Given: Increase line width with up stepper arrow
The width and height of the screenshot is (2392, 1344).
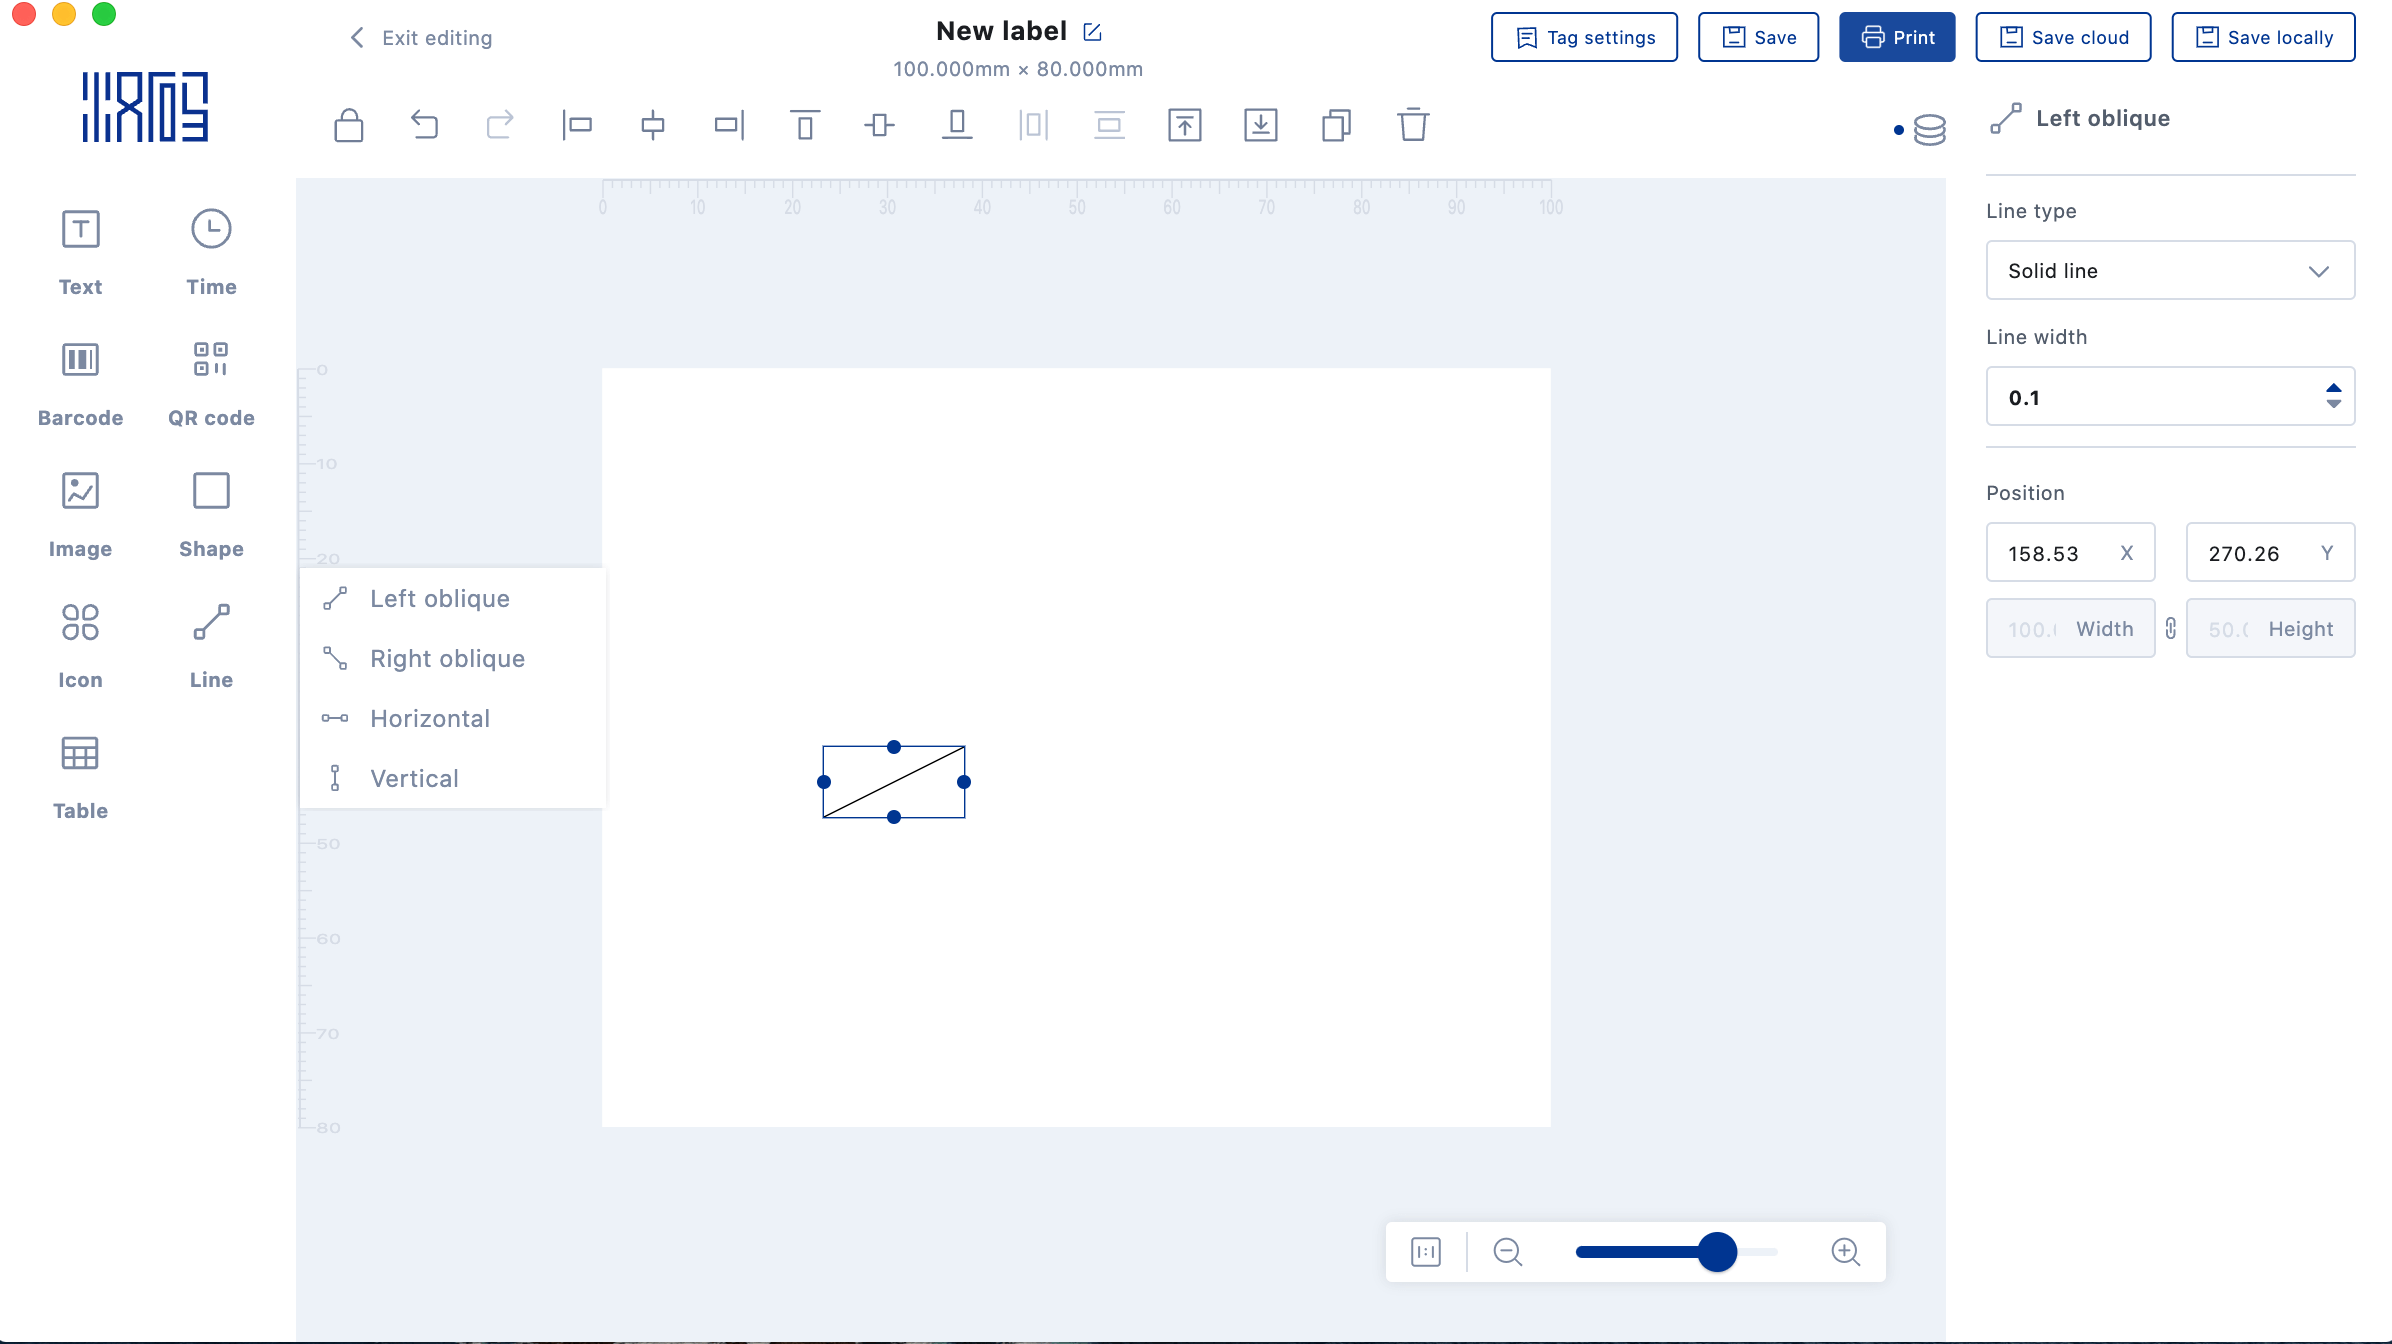Looking at the screenshot, I should 2333,389.
